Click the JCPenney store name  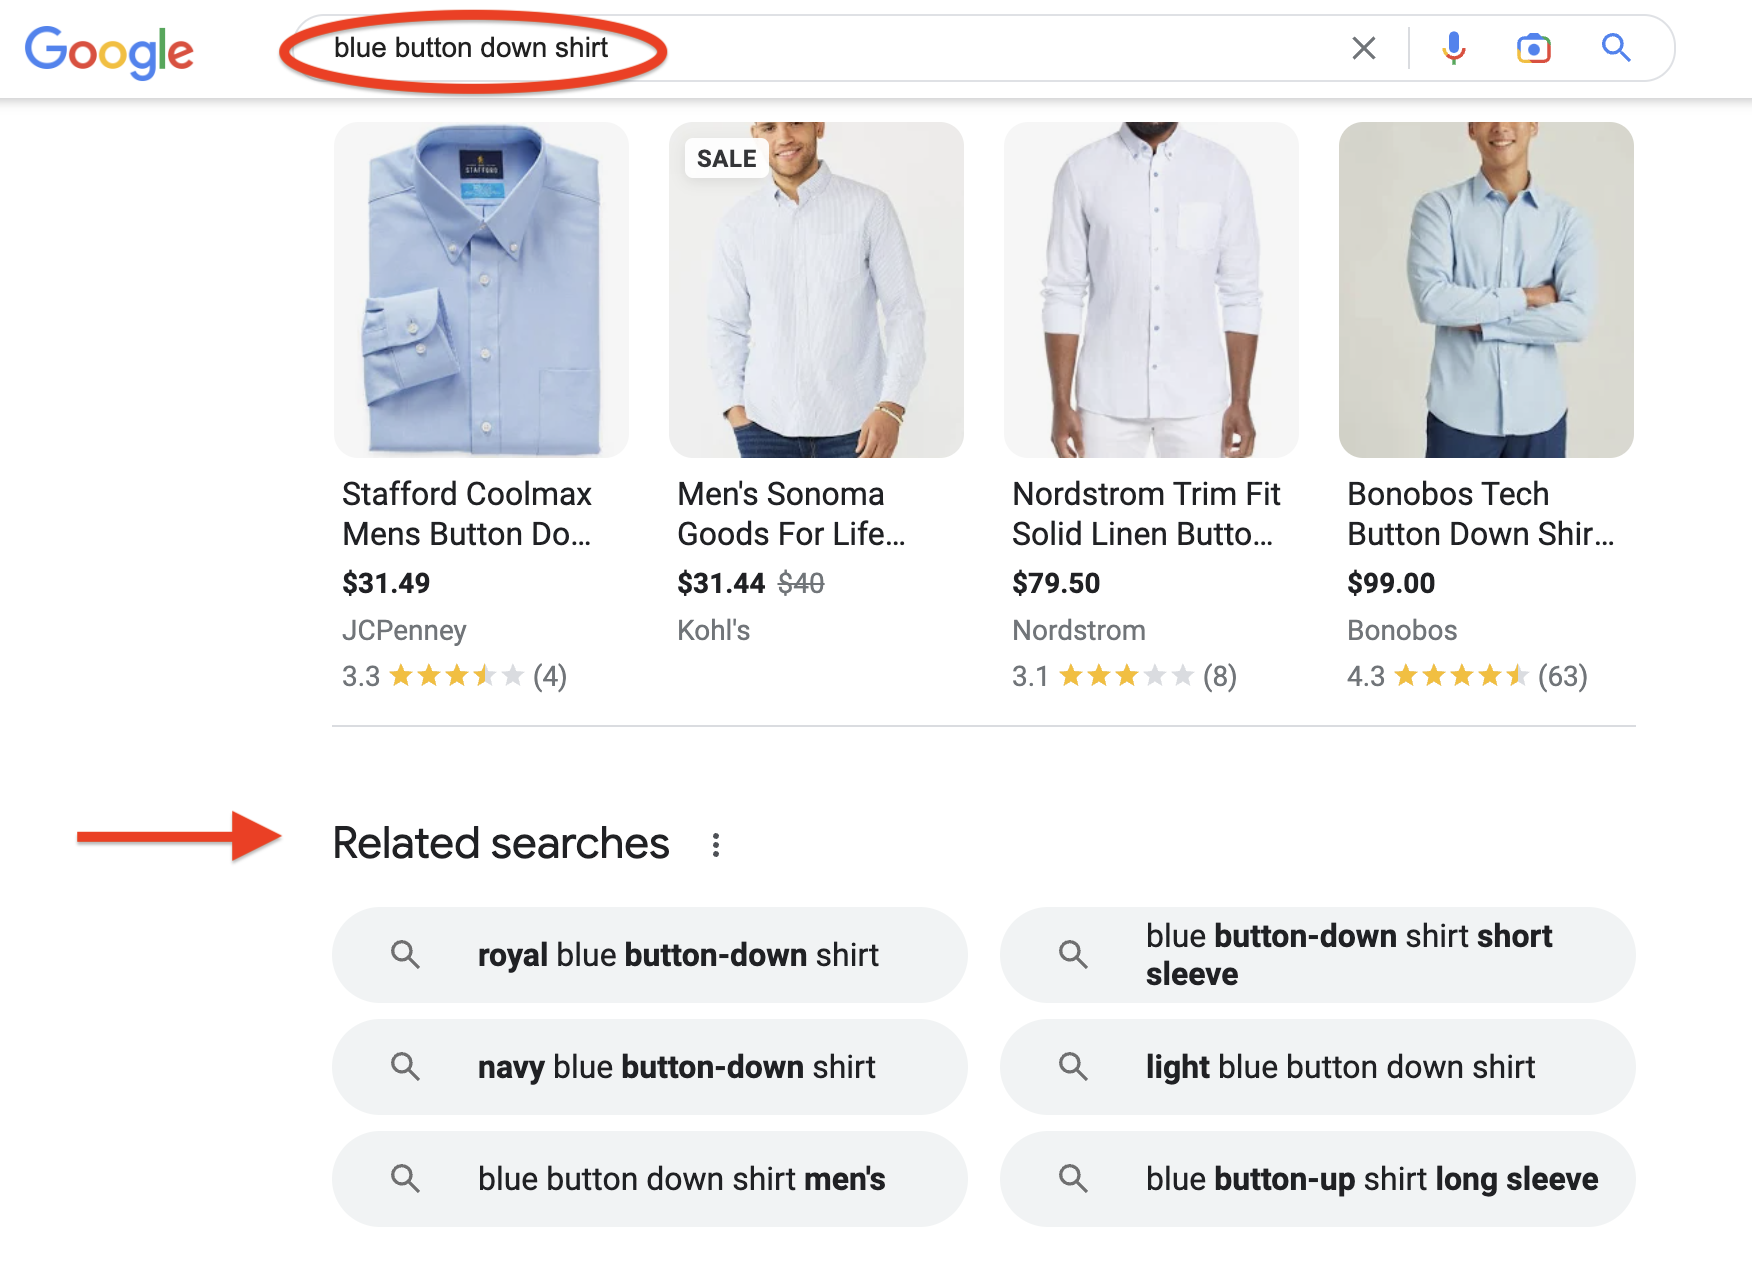point(404,630)
